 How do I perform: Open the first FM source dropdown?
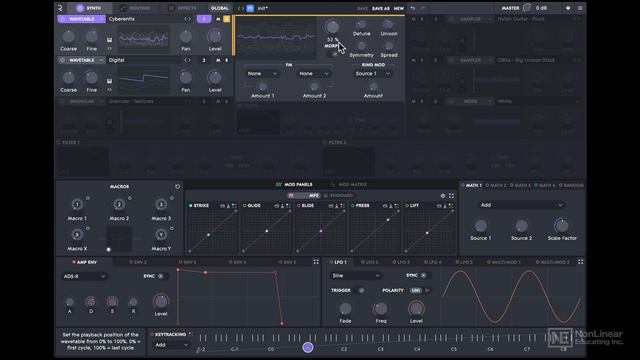click(x=262, y=73)
